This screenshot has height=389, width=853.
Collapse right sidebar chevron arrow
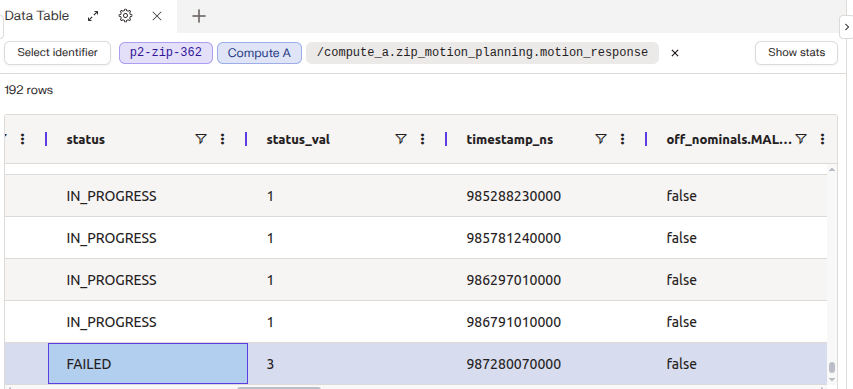pyautogui.click(x=847, y=27)
